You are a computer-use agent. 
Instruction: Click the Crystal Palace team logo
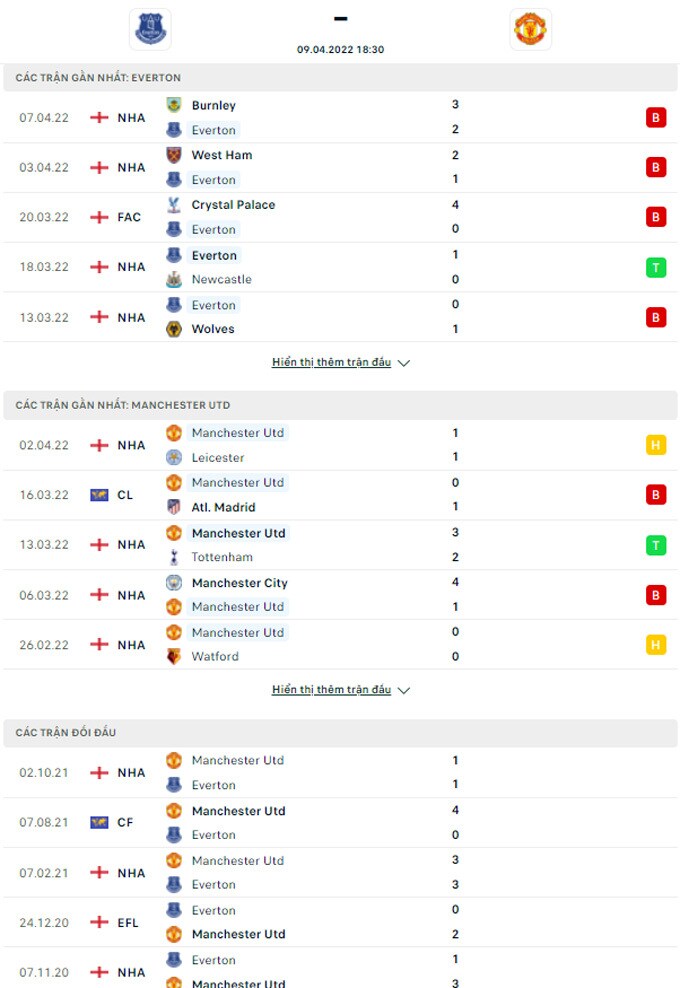tap(174, 205)
